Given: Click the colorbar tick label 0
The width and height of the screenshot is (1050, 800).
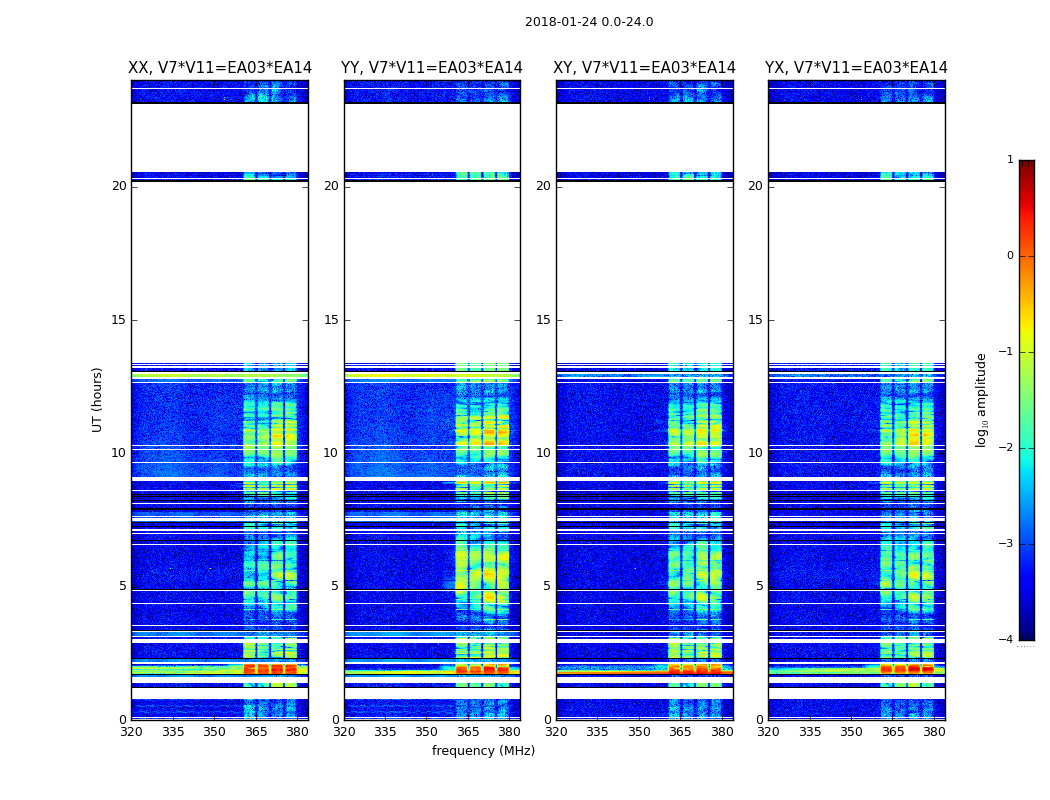Looking at the screenshot, I should 1010,256.
